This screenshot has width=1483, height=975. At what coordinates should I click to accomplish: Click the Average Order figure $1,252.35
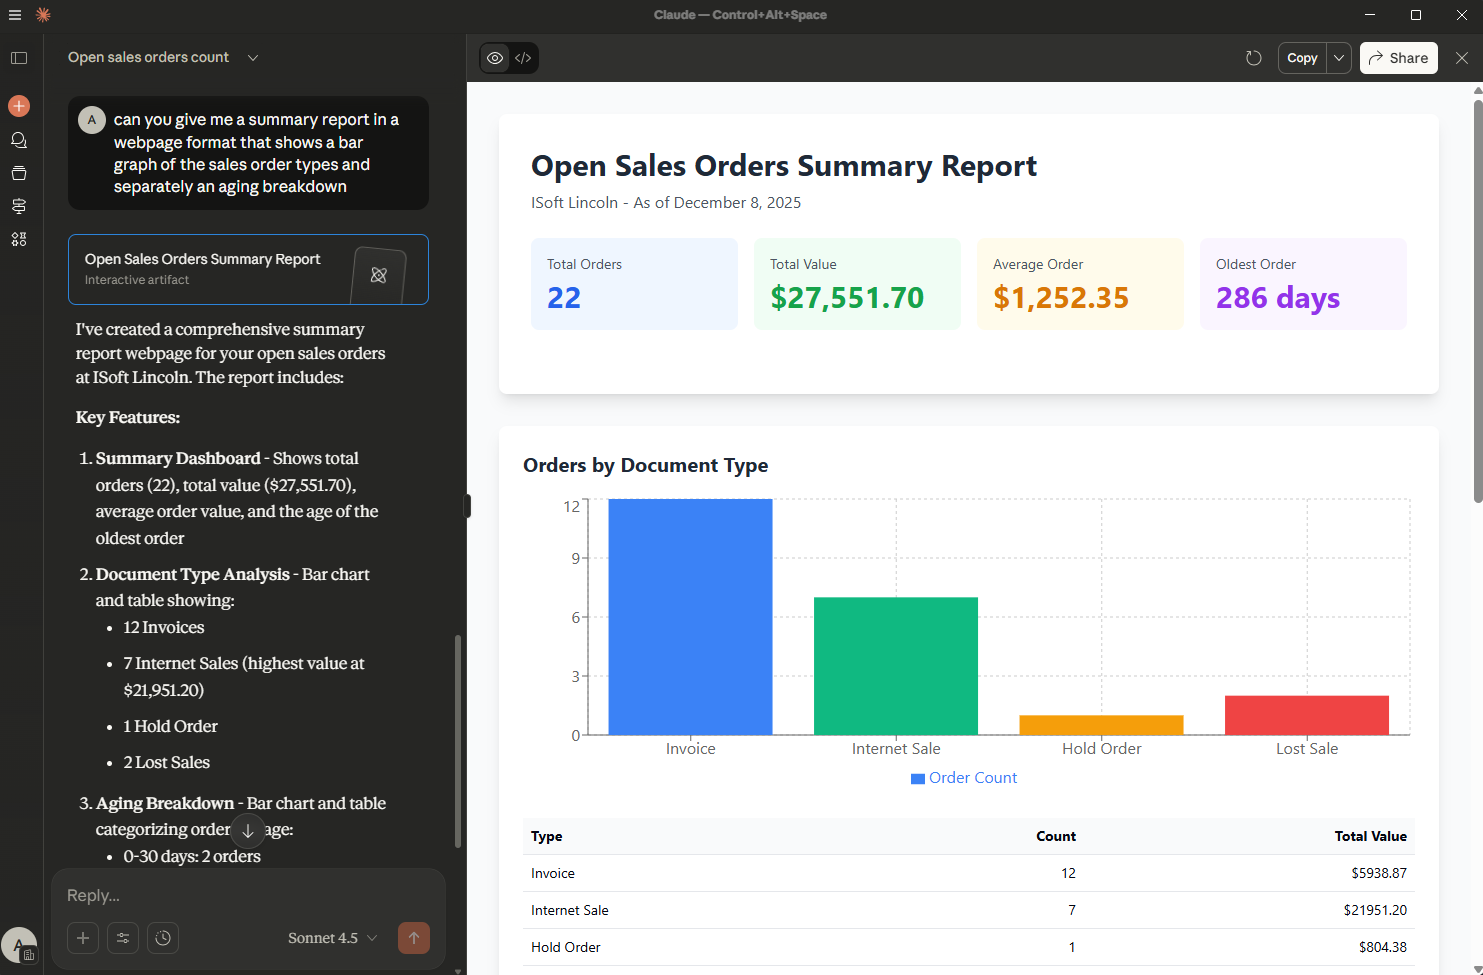click(1061, 298)
